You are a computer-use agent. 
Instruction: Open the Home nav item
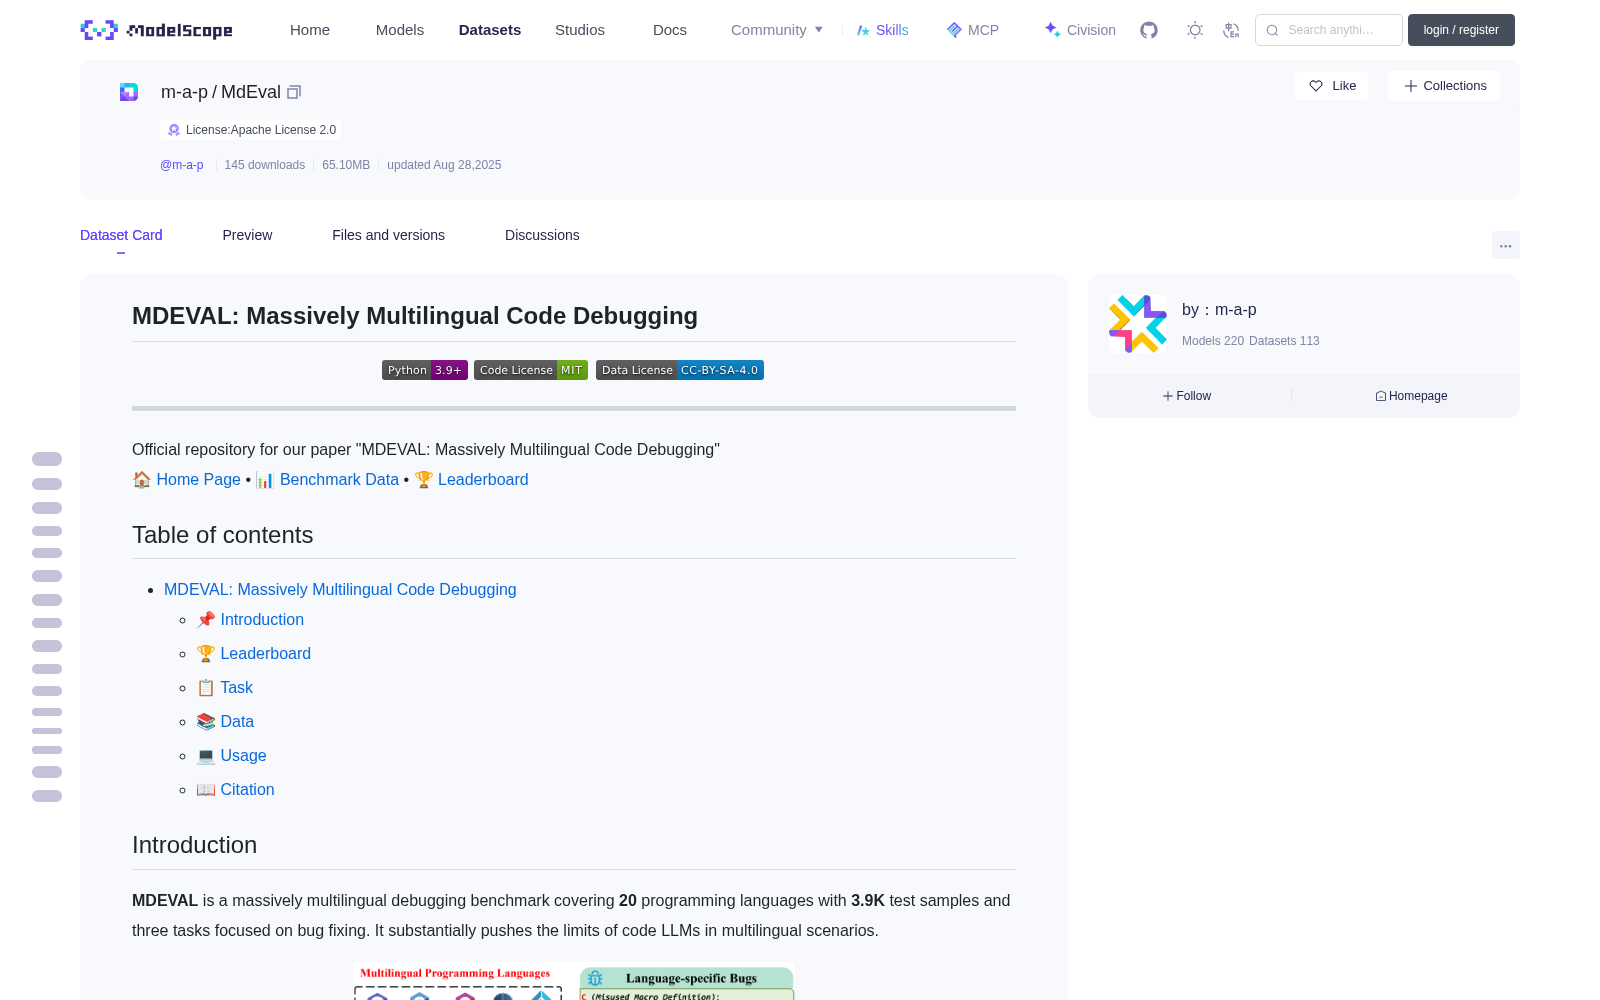tap(310, 30)
